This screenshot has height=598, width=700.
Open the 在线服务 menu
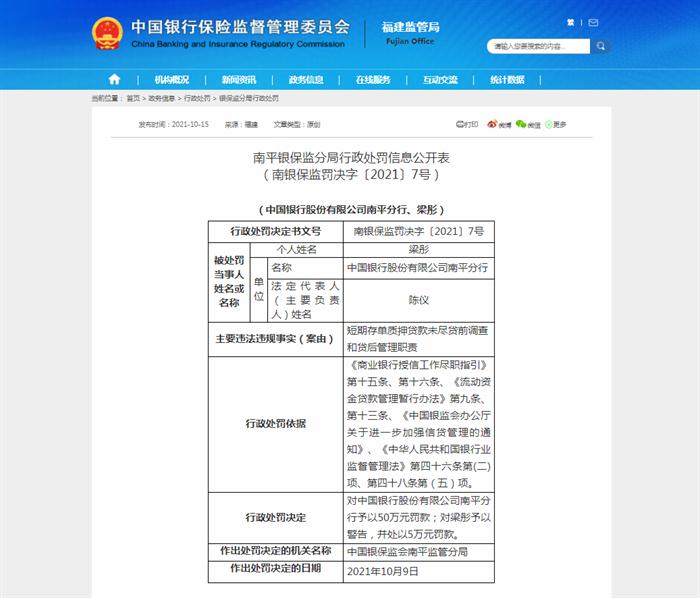[x=373, y=80]
